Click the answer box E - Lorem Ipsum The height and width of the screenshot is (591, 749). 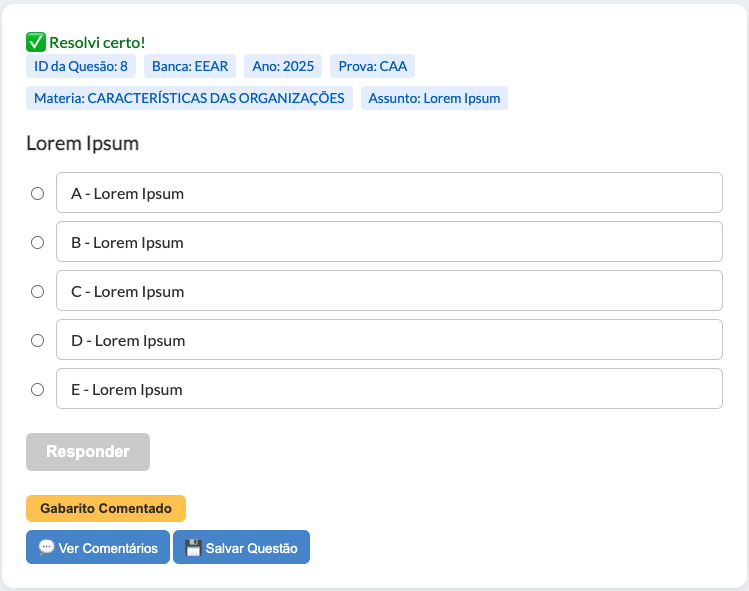[389, 389]
